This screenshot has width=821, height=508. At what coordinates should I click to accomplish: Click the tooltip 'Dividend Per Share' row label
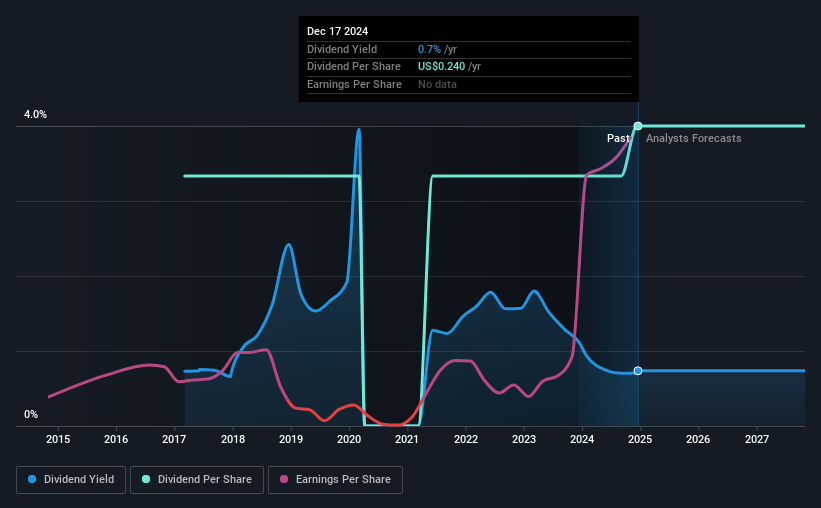click(x=354, y=67)
